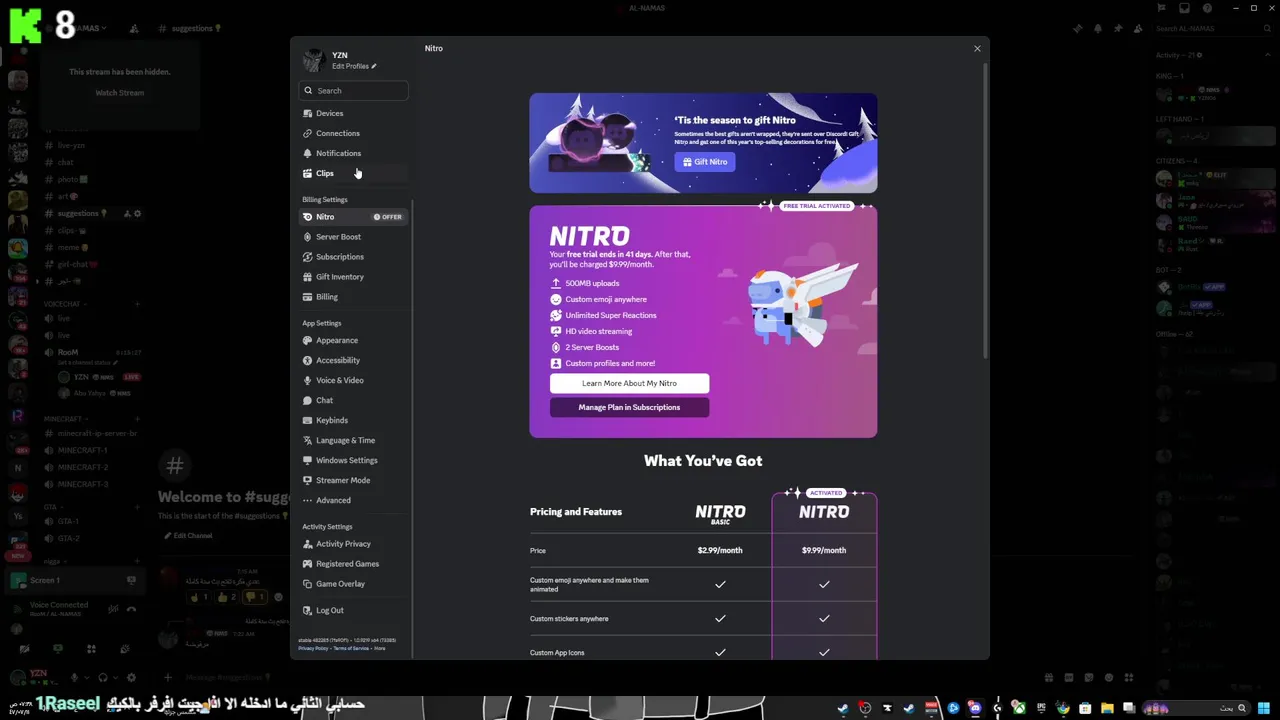Close the settings panel with X

[x=977, y=48]
